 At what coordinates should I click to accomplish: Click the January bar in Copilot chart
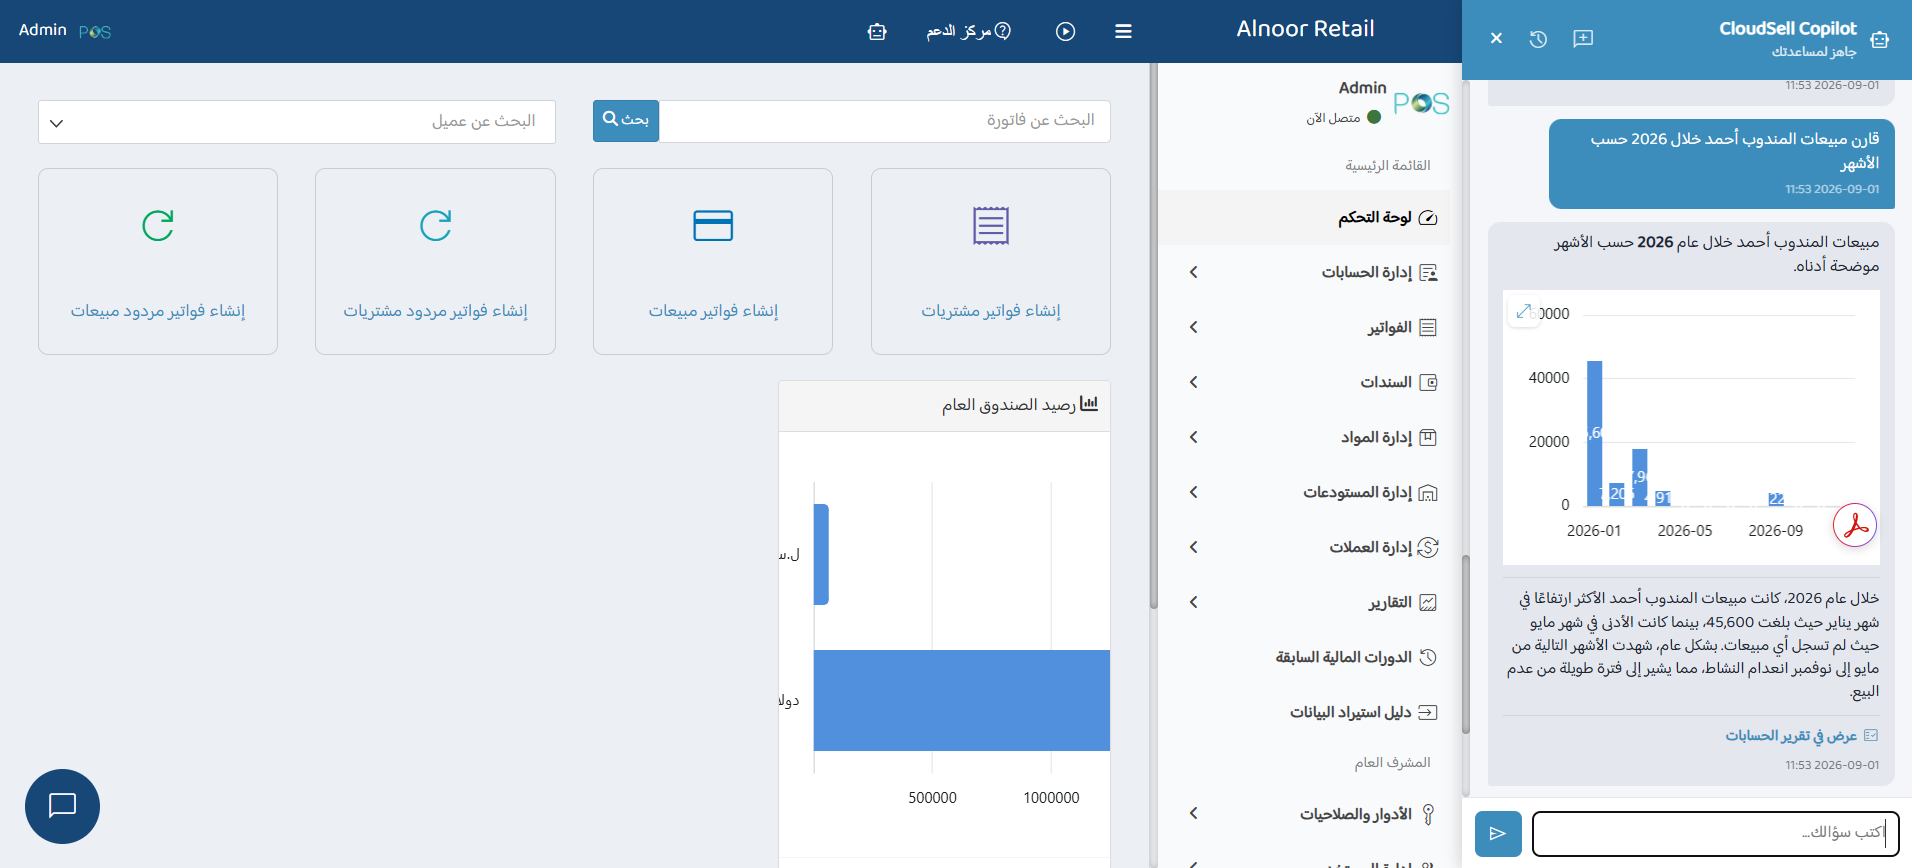1594,433
